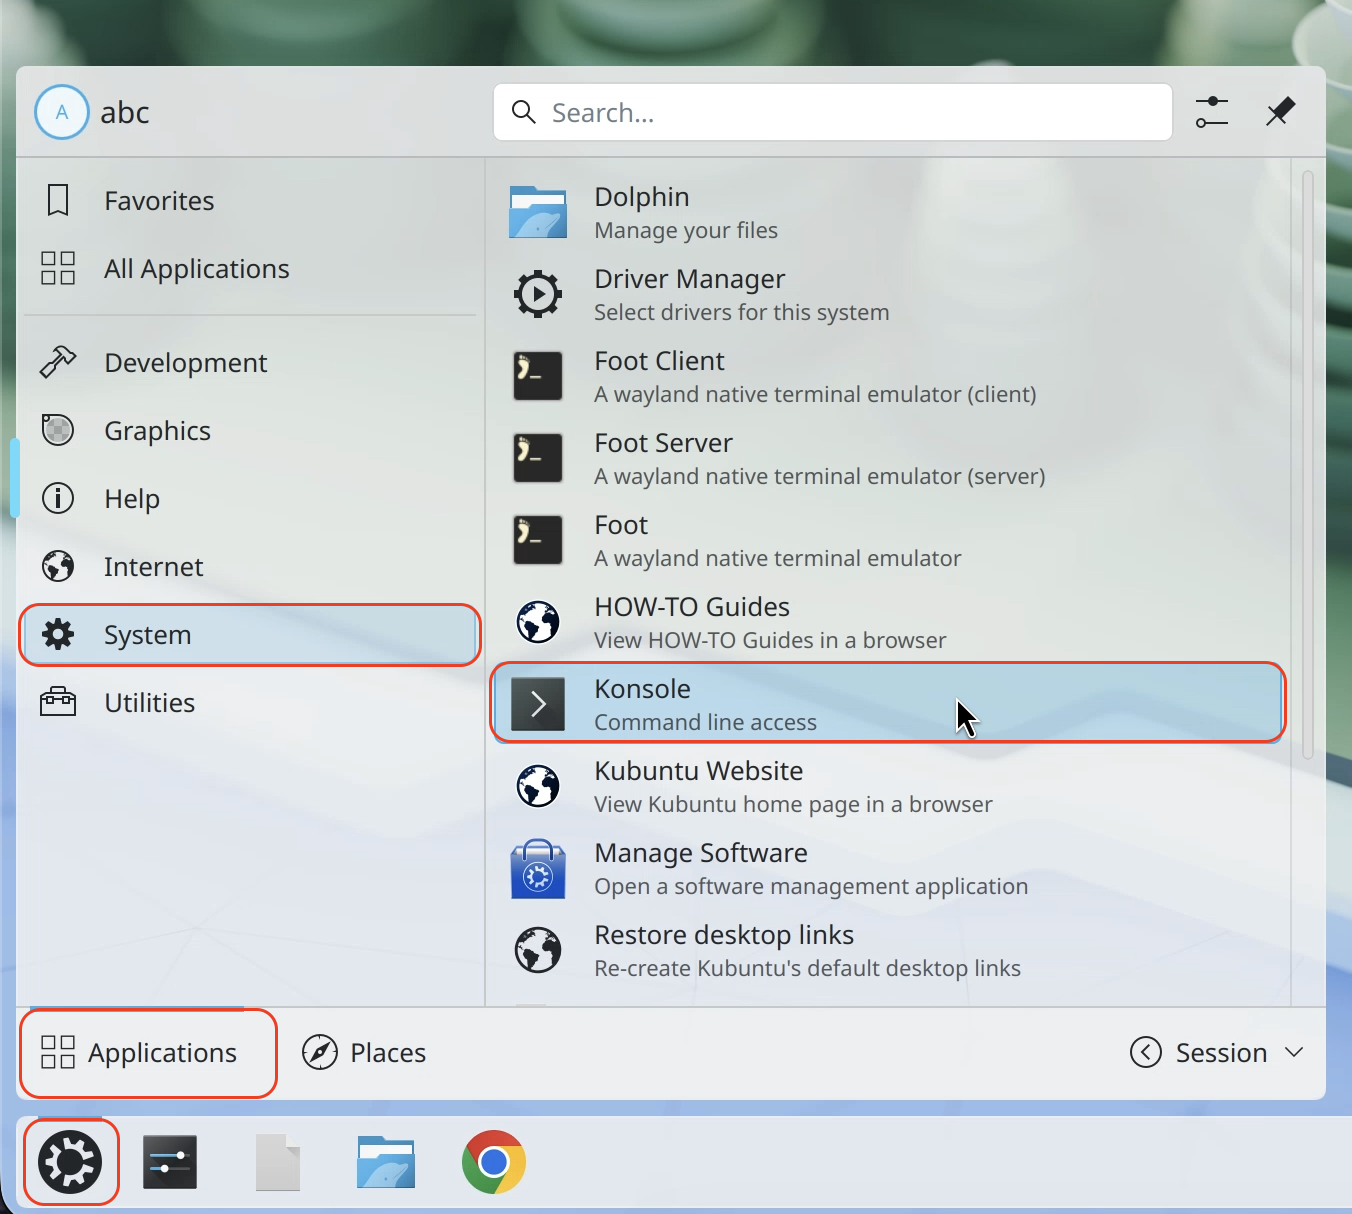Open System Settings from the taskbar

(170, 1162)
